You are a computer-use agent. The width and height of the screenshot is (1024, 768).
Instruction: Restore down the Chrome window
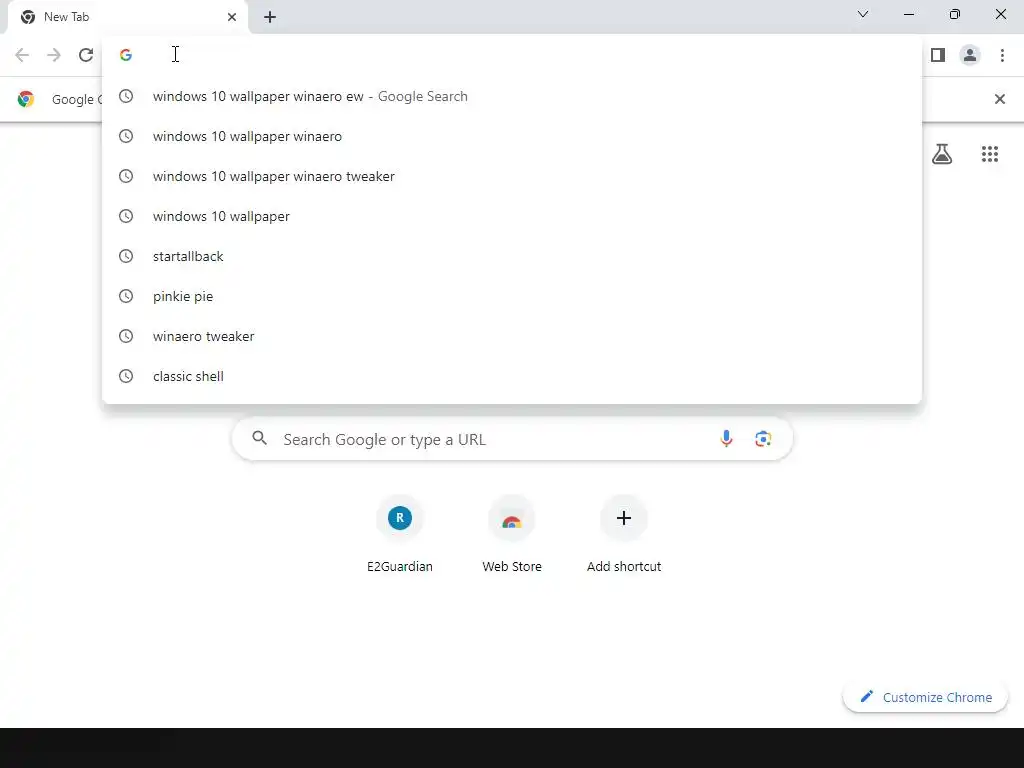955,14
